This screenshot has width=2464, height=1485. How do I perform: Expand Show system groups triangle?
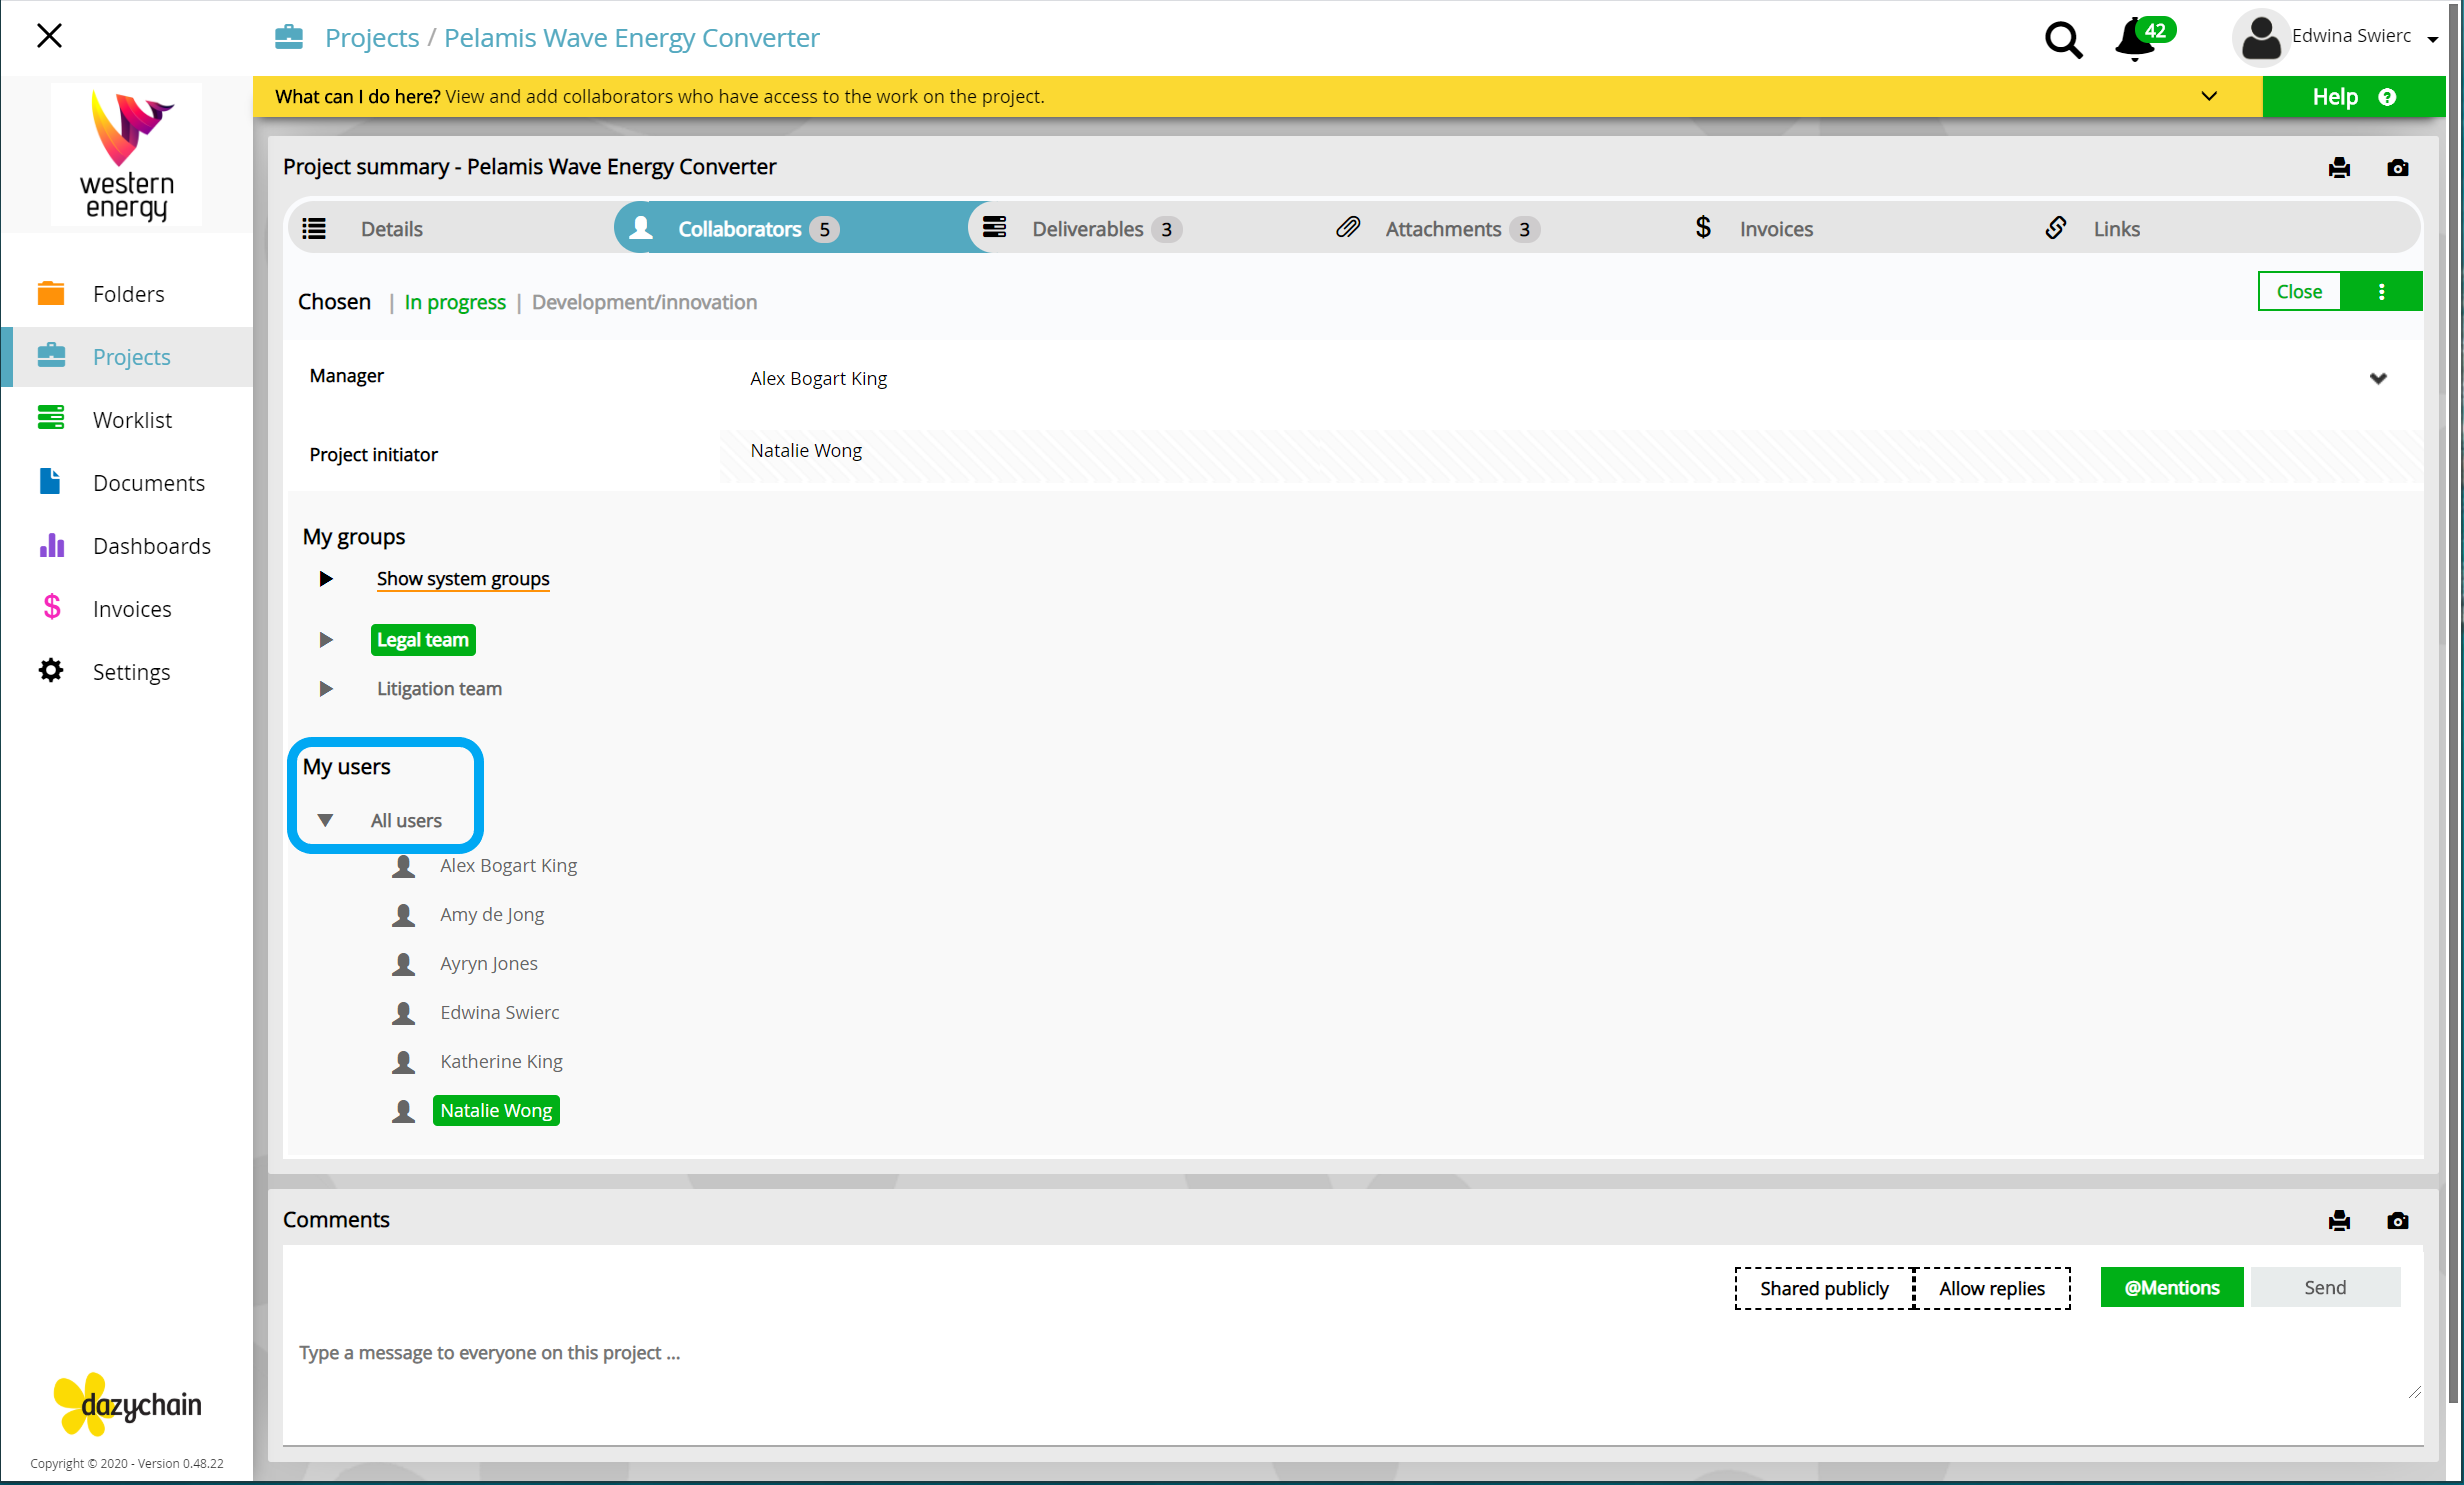pos(325,579)
